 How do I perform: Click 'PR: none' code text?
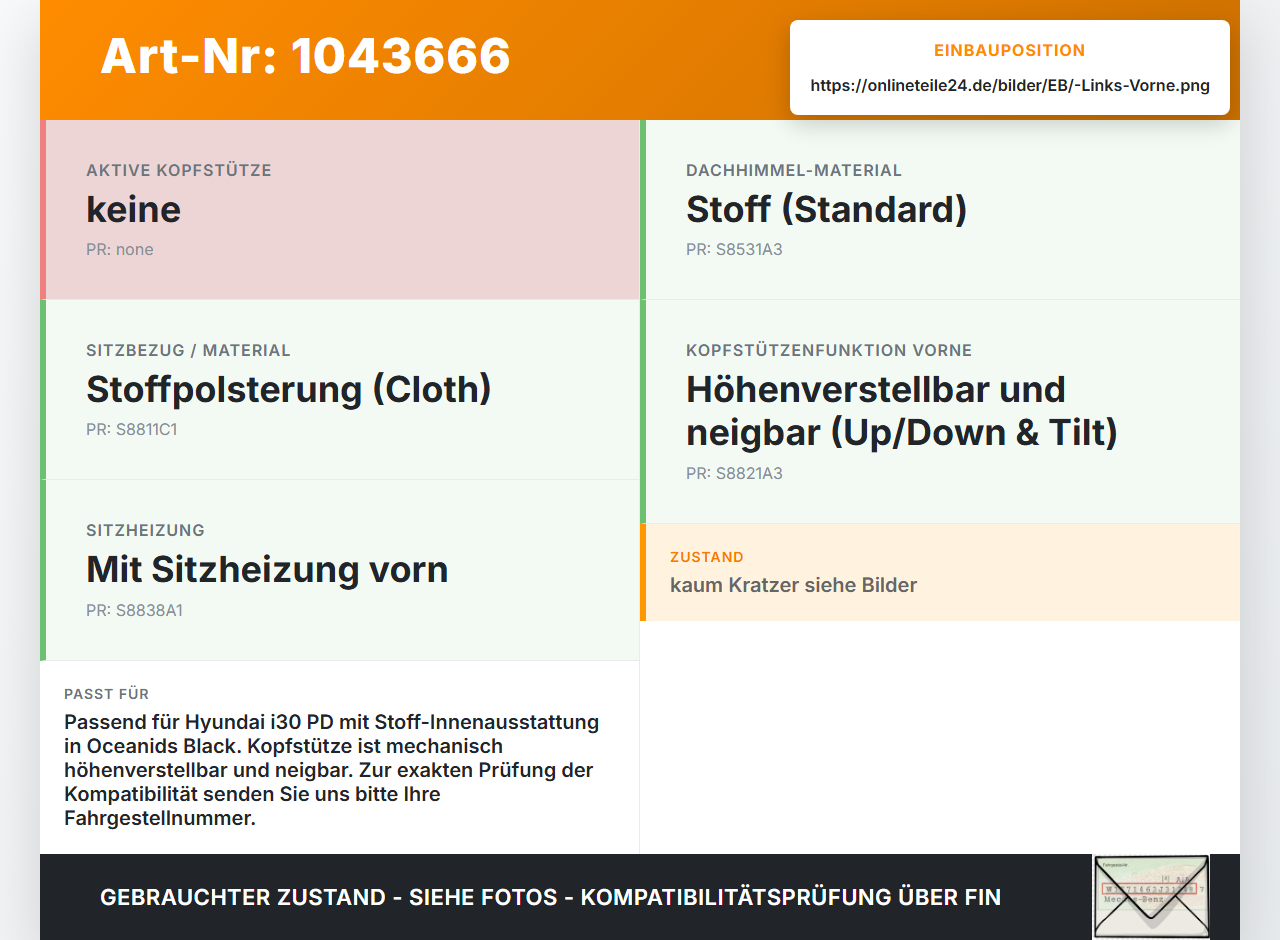[120, 249]
